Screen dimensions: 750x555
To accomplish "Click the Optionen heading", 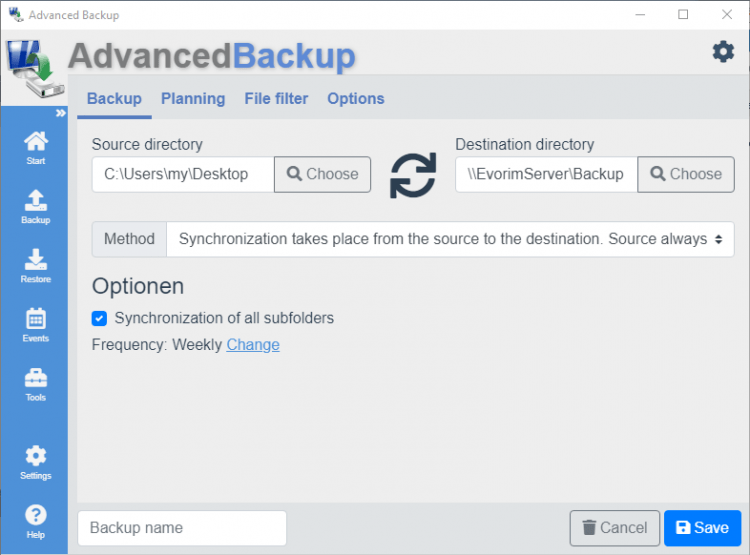I will 138,286.
